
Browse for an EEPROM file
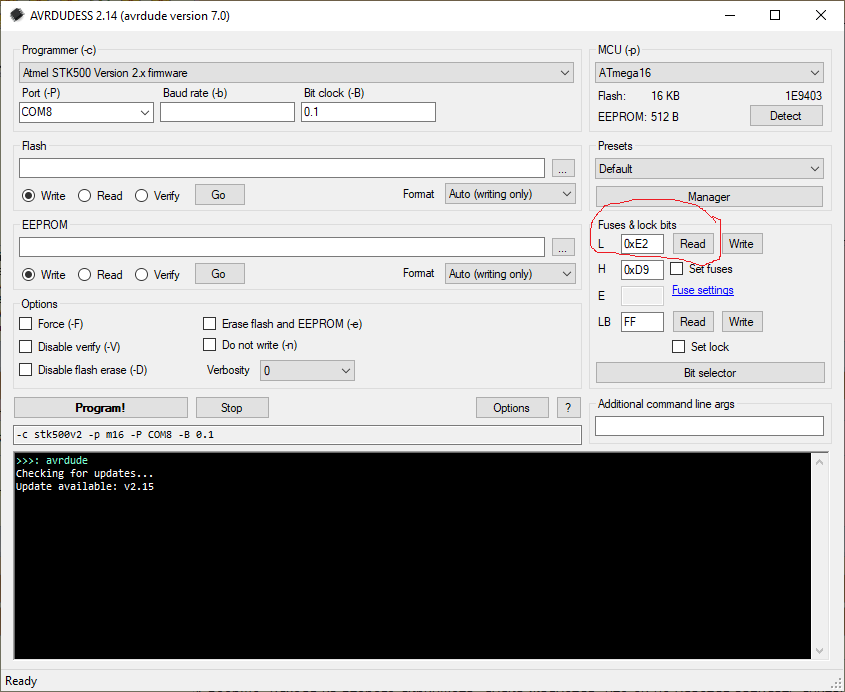pyautogui.click(x=563, y=247)
